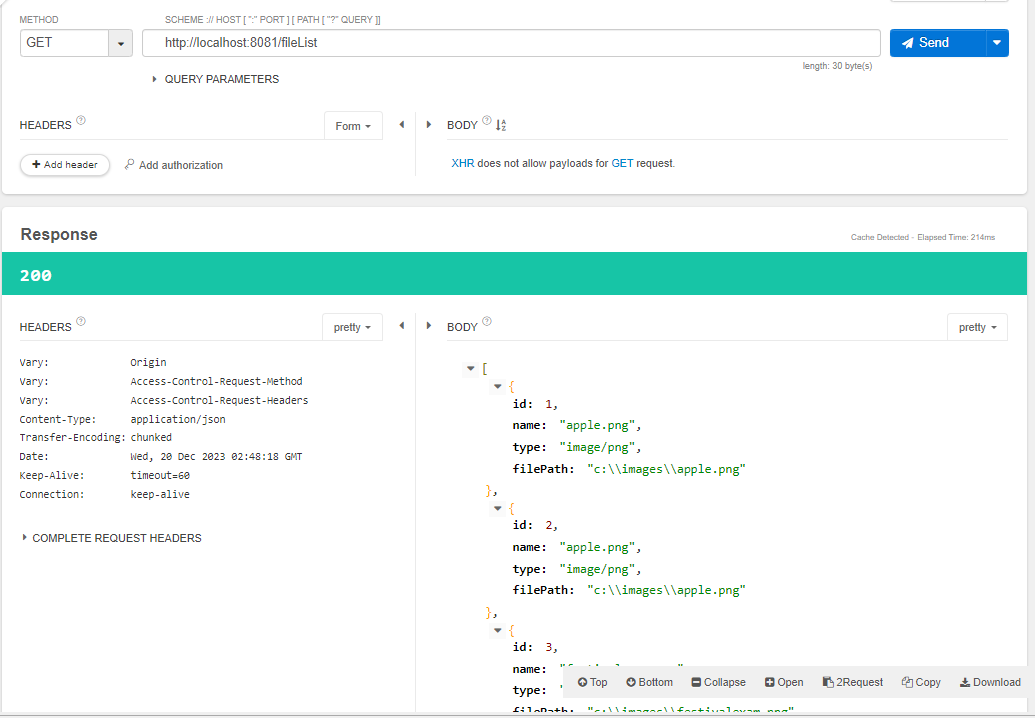Copy the response body
The image size is (1035, 718).
coord(921,682)
